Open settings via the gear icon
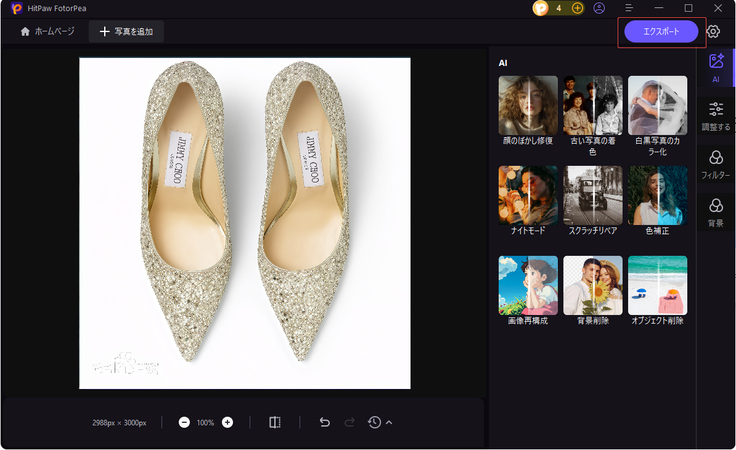The image size is (736, 450). pyautogui.click(x=713, y=31)
